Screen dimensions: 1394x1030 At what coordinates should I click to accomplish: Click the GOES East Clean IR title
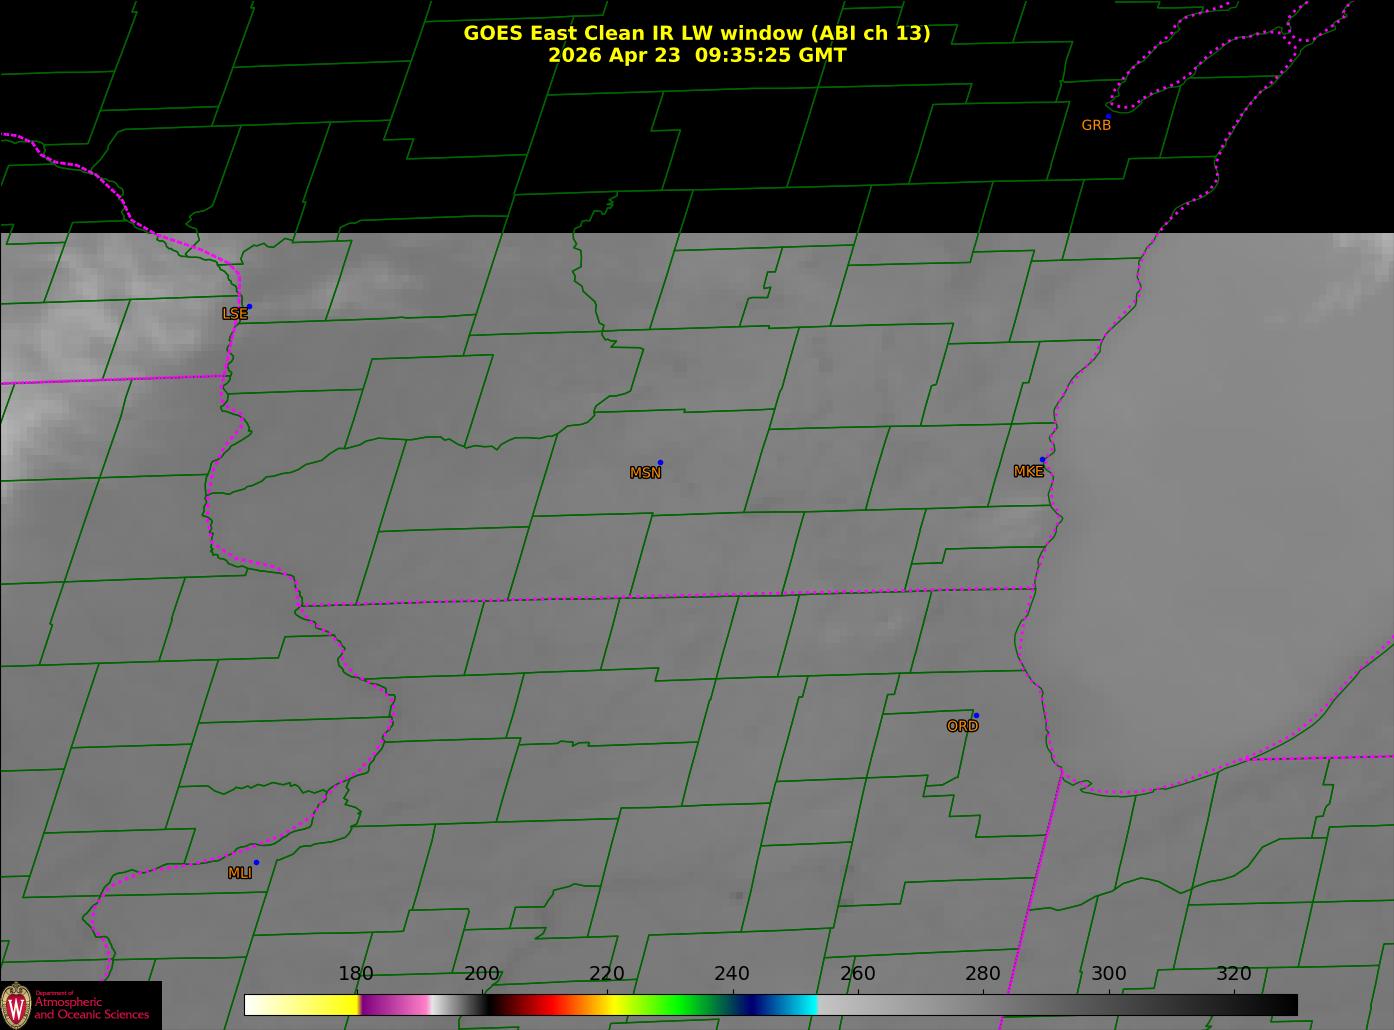click(696, 33)
